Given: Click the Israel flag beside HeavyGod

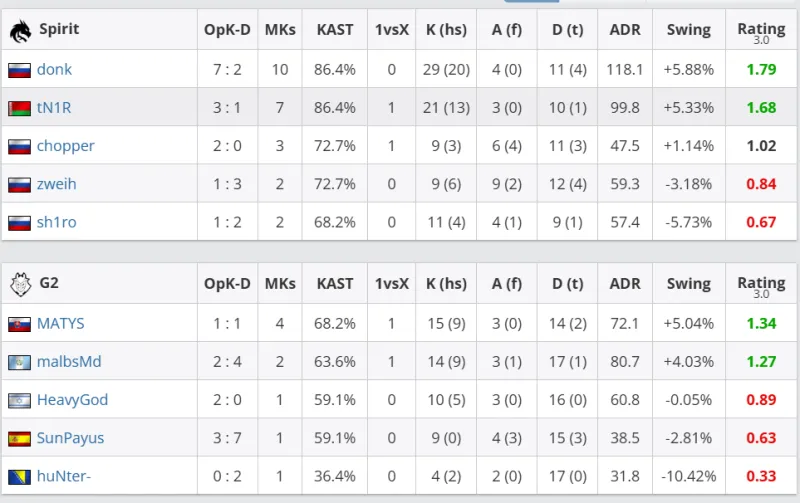Looking at the screenshot, I should pyautogui.click(x=19, y=400).
